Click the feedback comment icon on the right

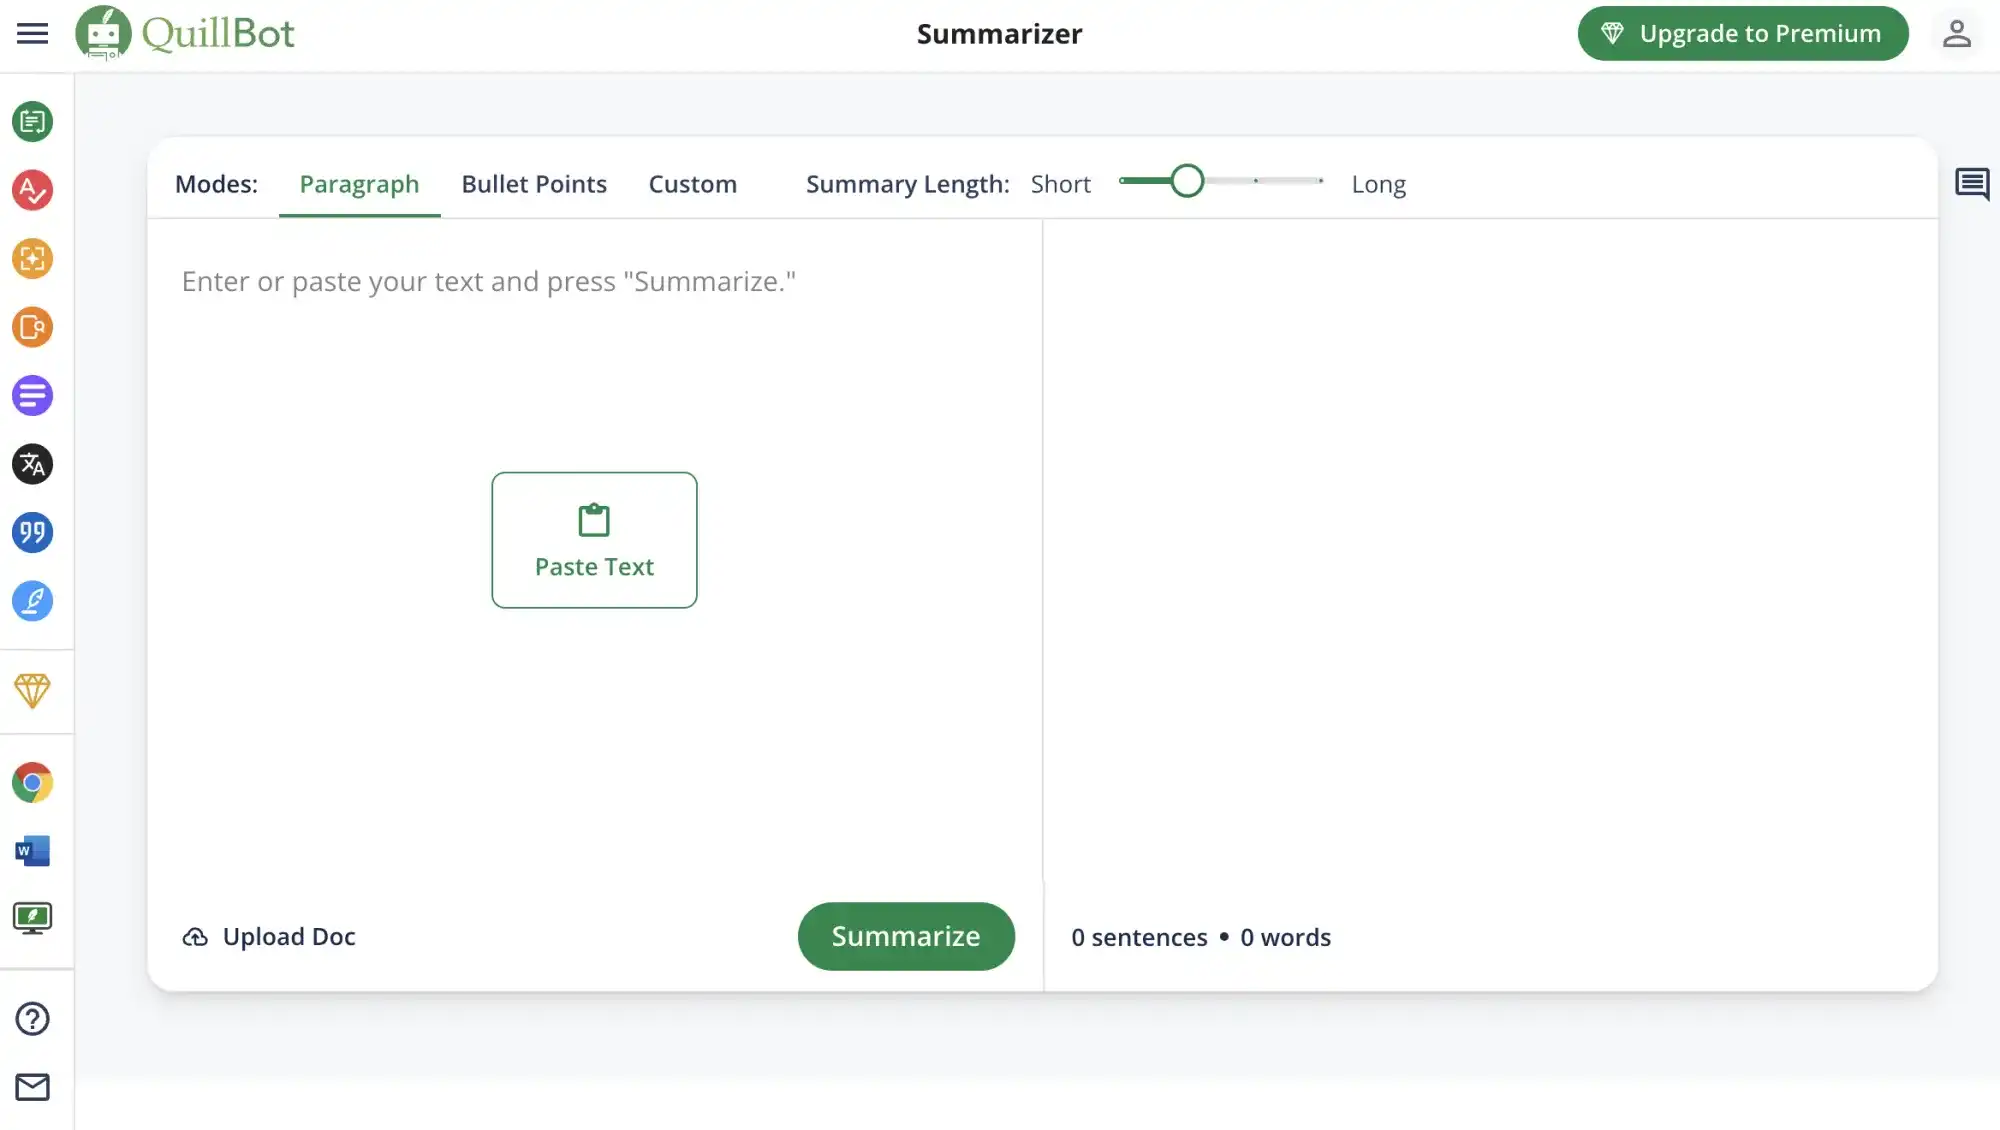click(x=1972, y=184)
